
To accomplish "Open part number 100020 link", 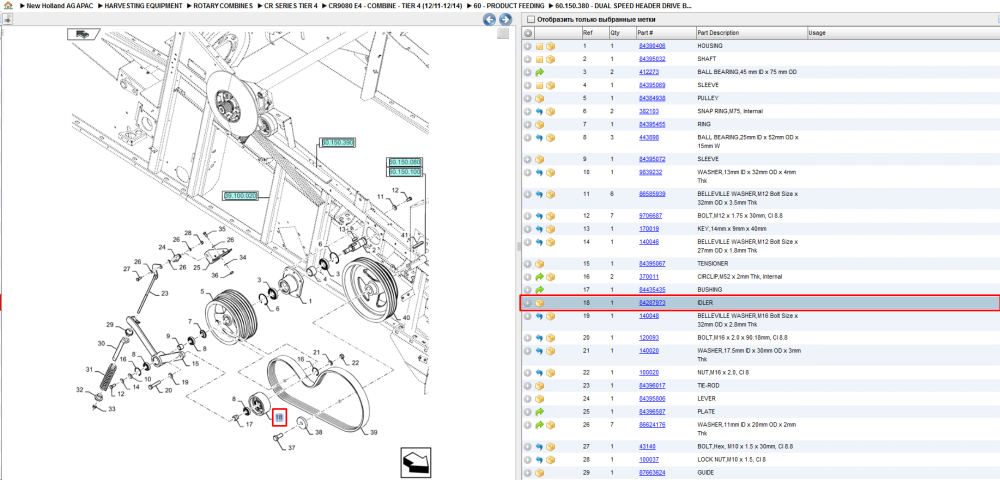I will tap(649, 372).
